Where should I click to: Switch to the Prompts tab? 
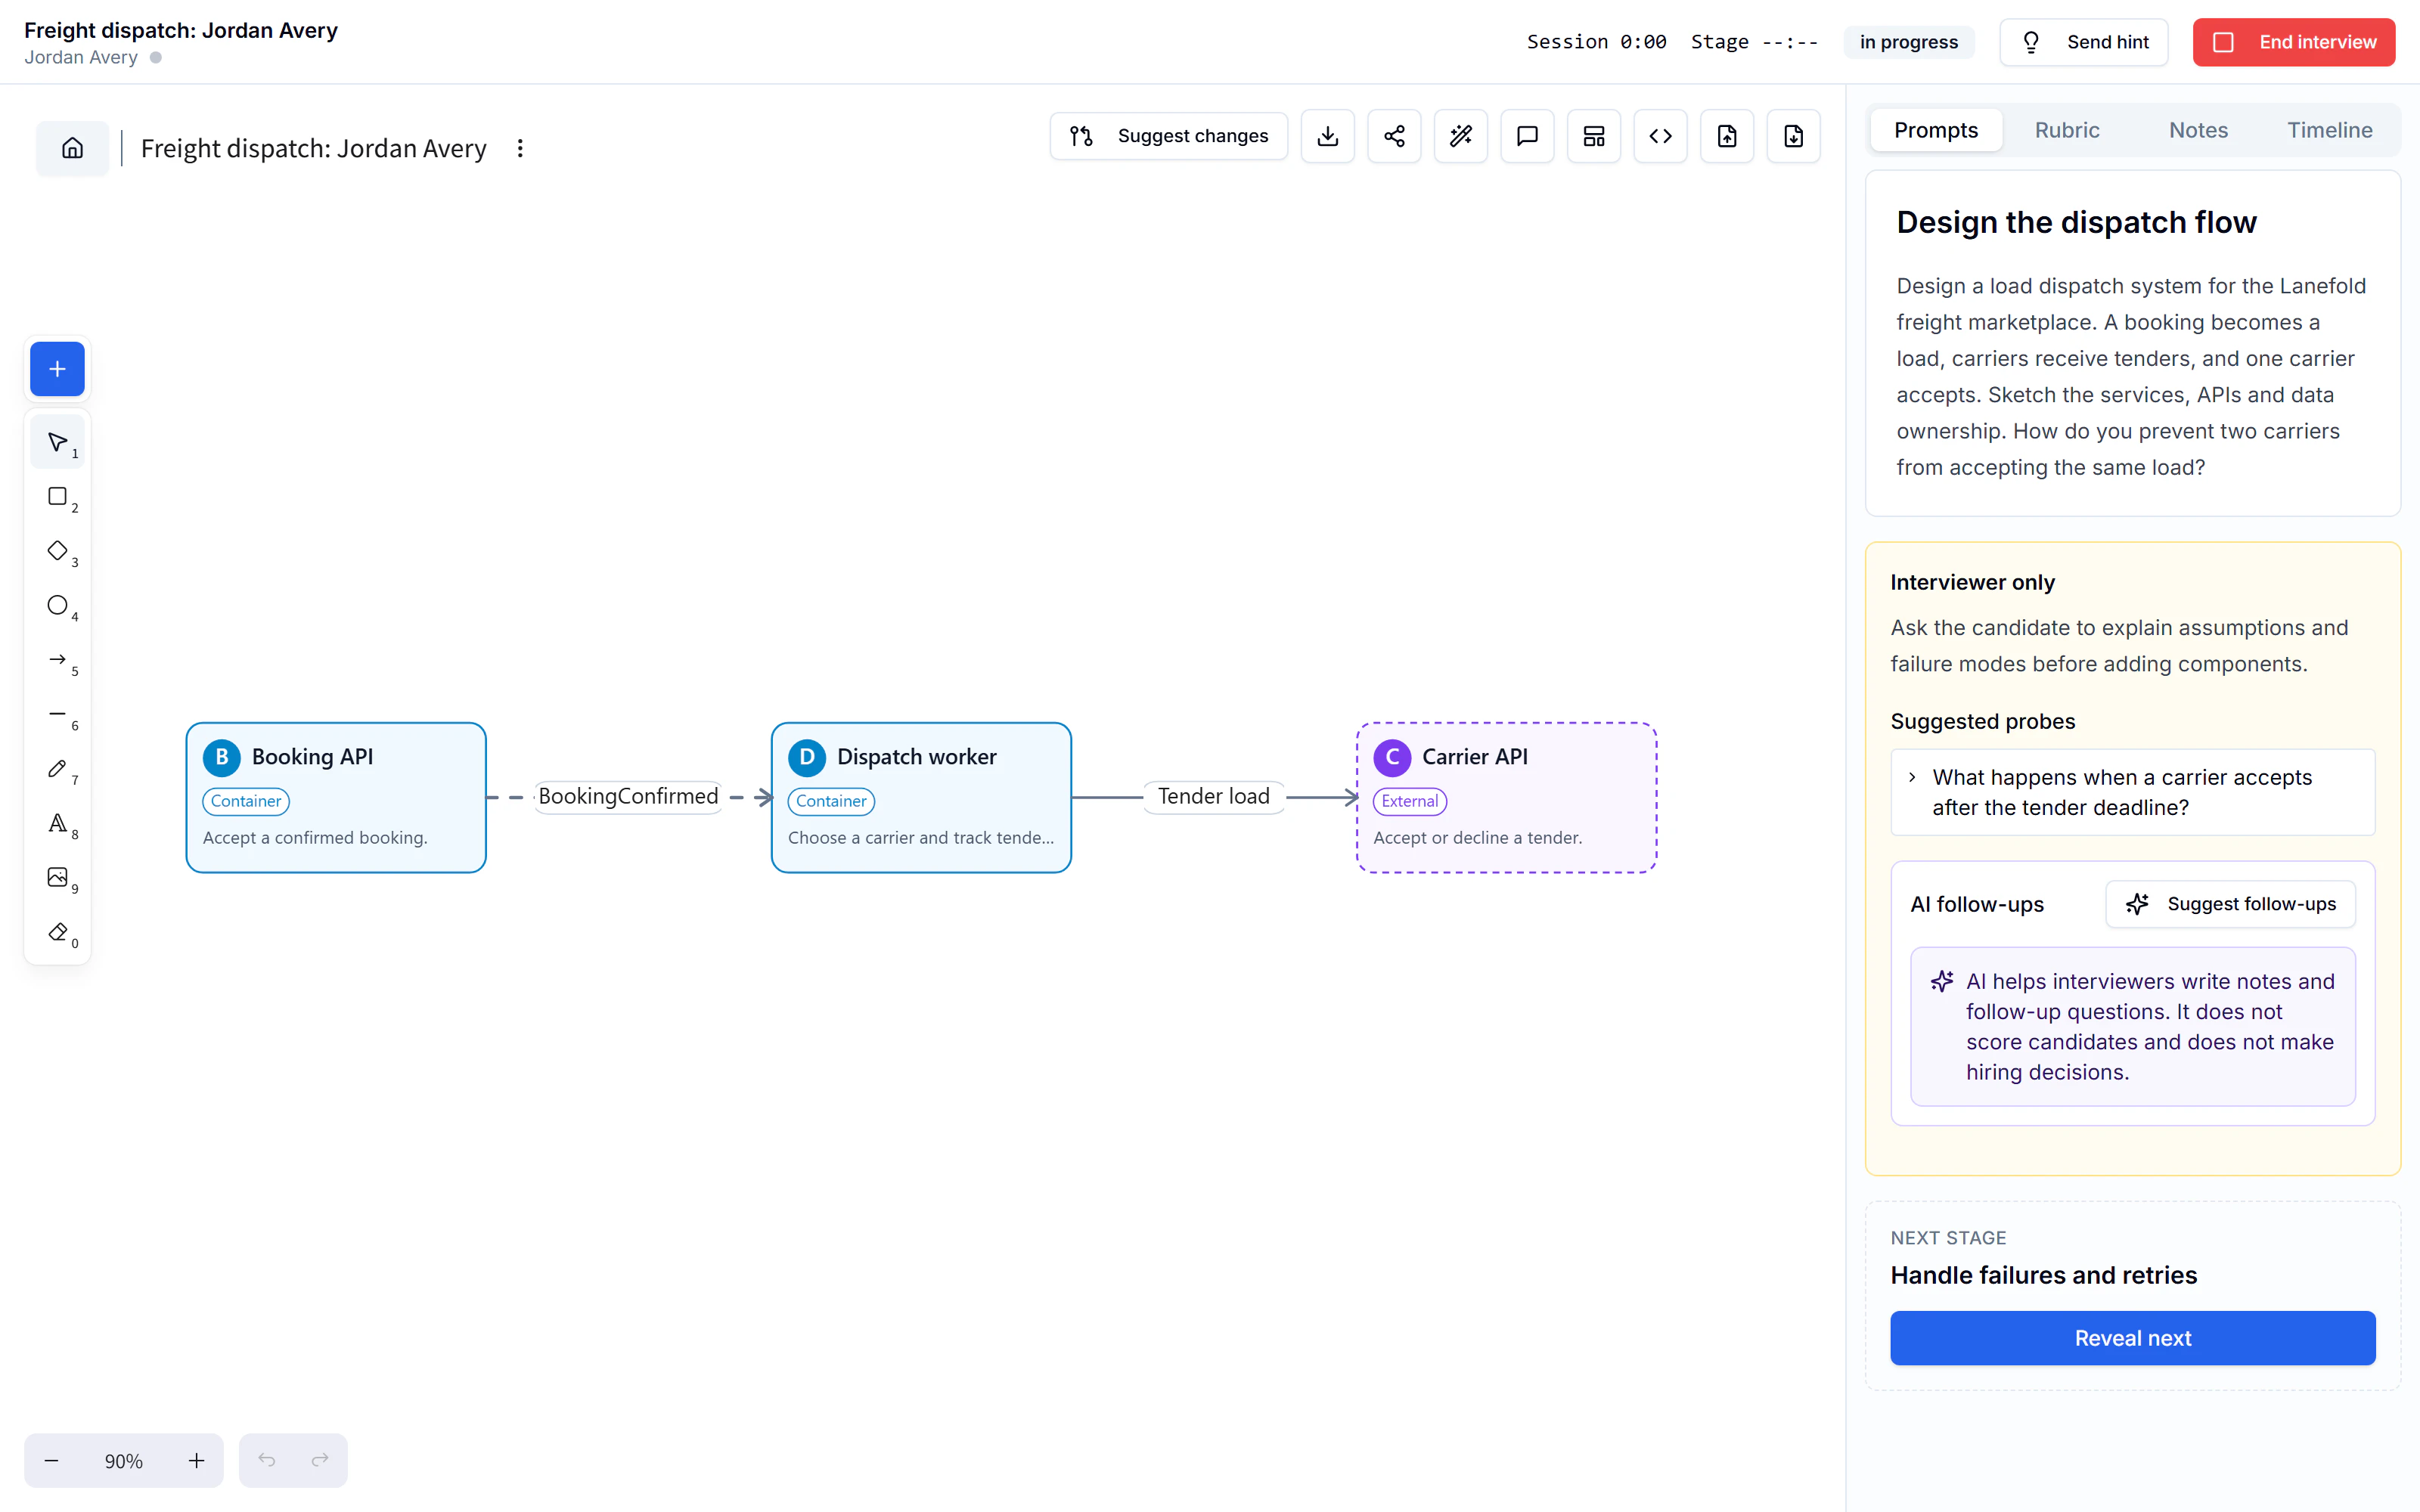point(1936,130)
